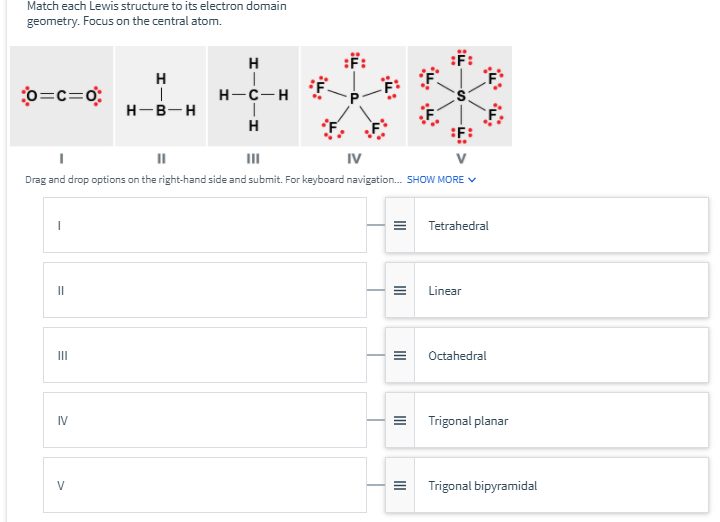Click the answer drop slot labeled II

(x=205, y=290)
